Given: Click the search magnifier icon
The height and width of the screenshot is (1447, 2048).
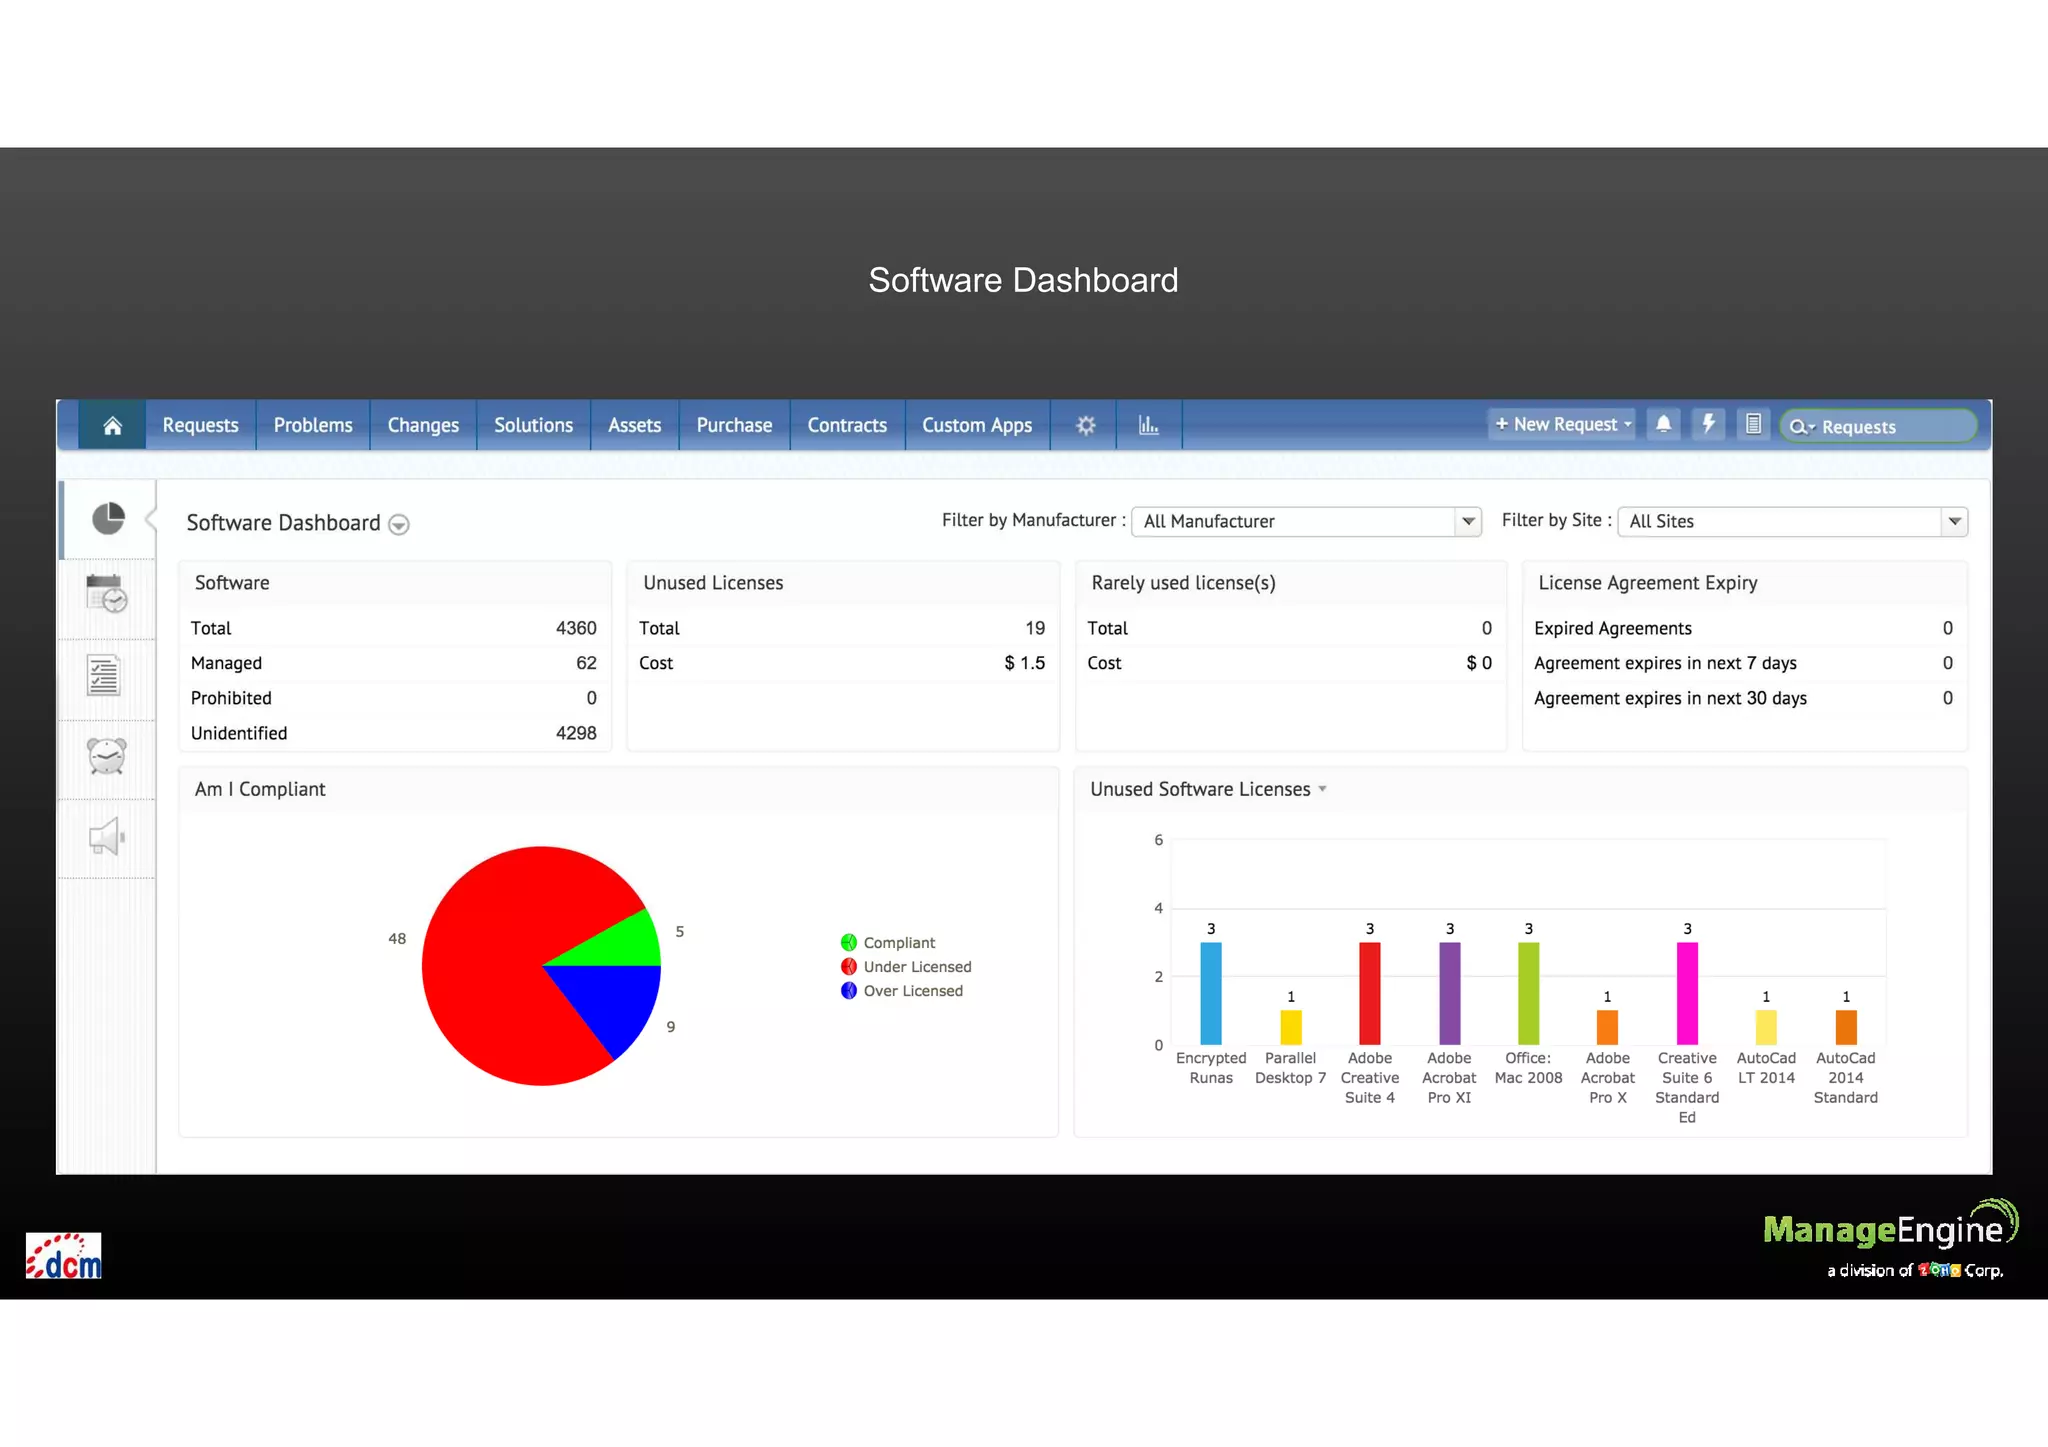Looking at the screenshot, I should coord(1801,427).
